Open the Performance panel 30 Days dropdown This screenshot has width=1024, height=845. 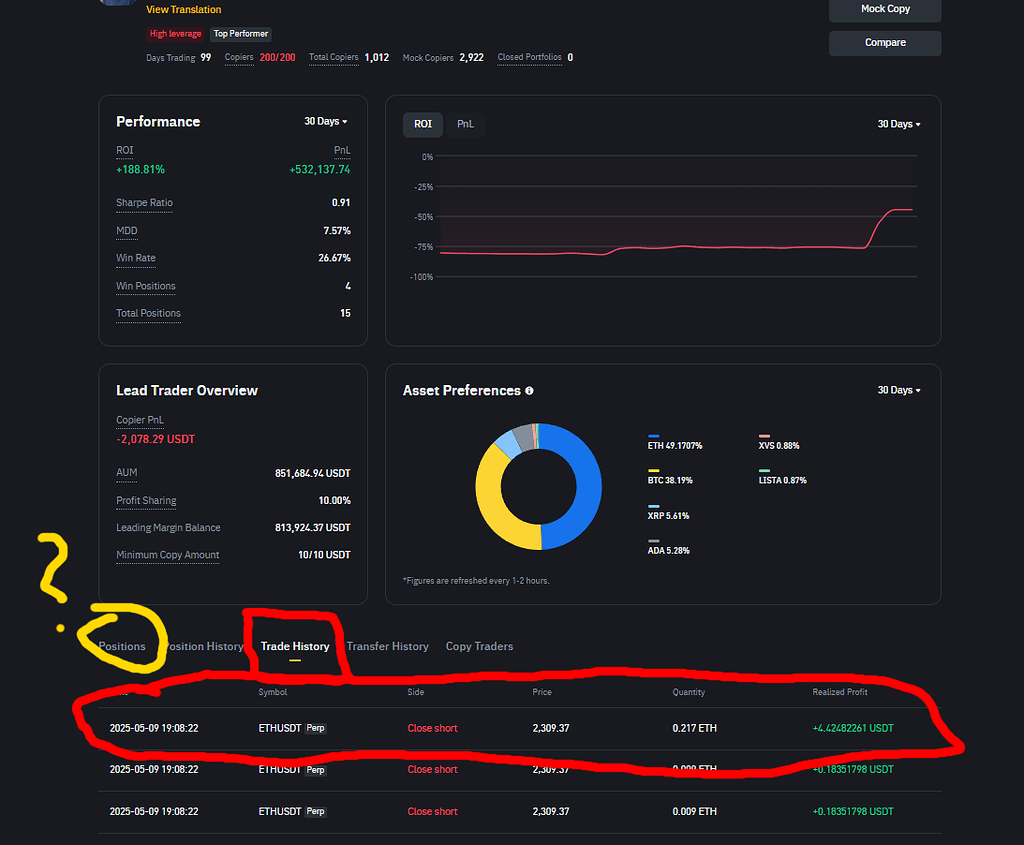click(x=325, y=120)
